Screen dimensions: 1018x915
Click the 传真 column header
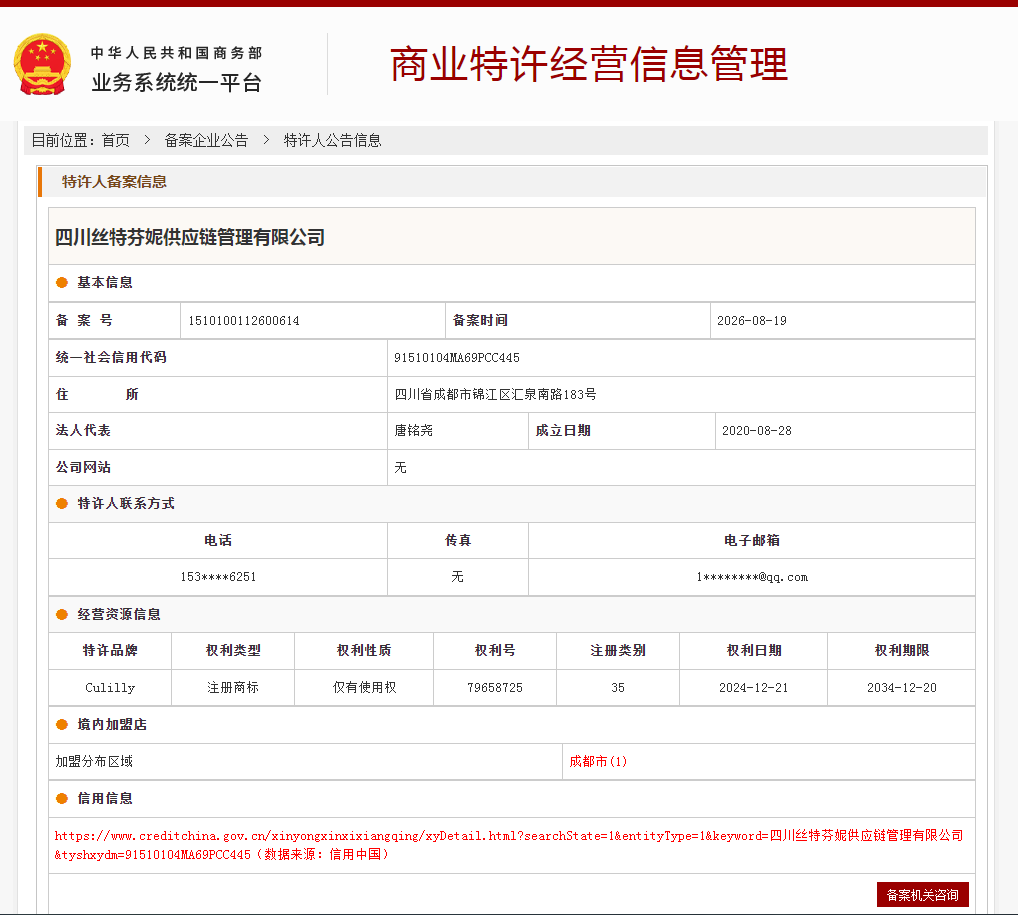pos(458,540)
